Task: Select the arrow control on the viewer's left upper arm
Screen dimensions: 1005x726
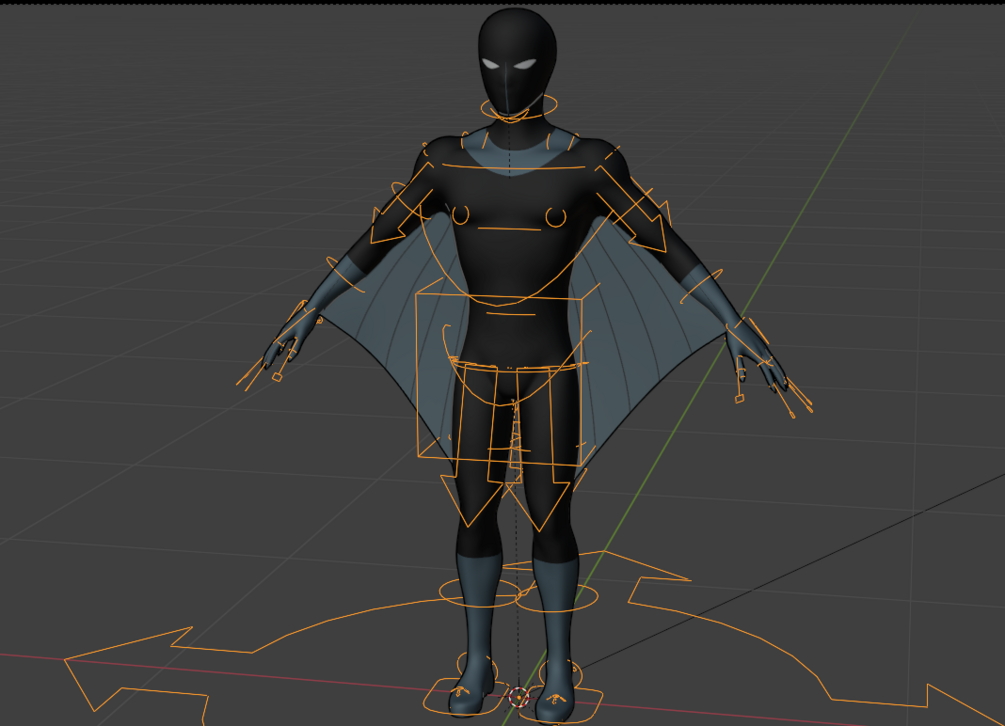Action: point(401,205)
